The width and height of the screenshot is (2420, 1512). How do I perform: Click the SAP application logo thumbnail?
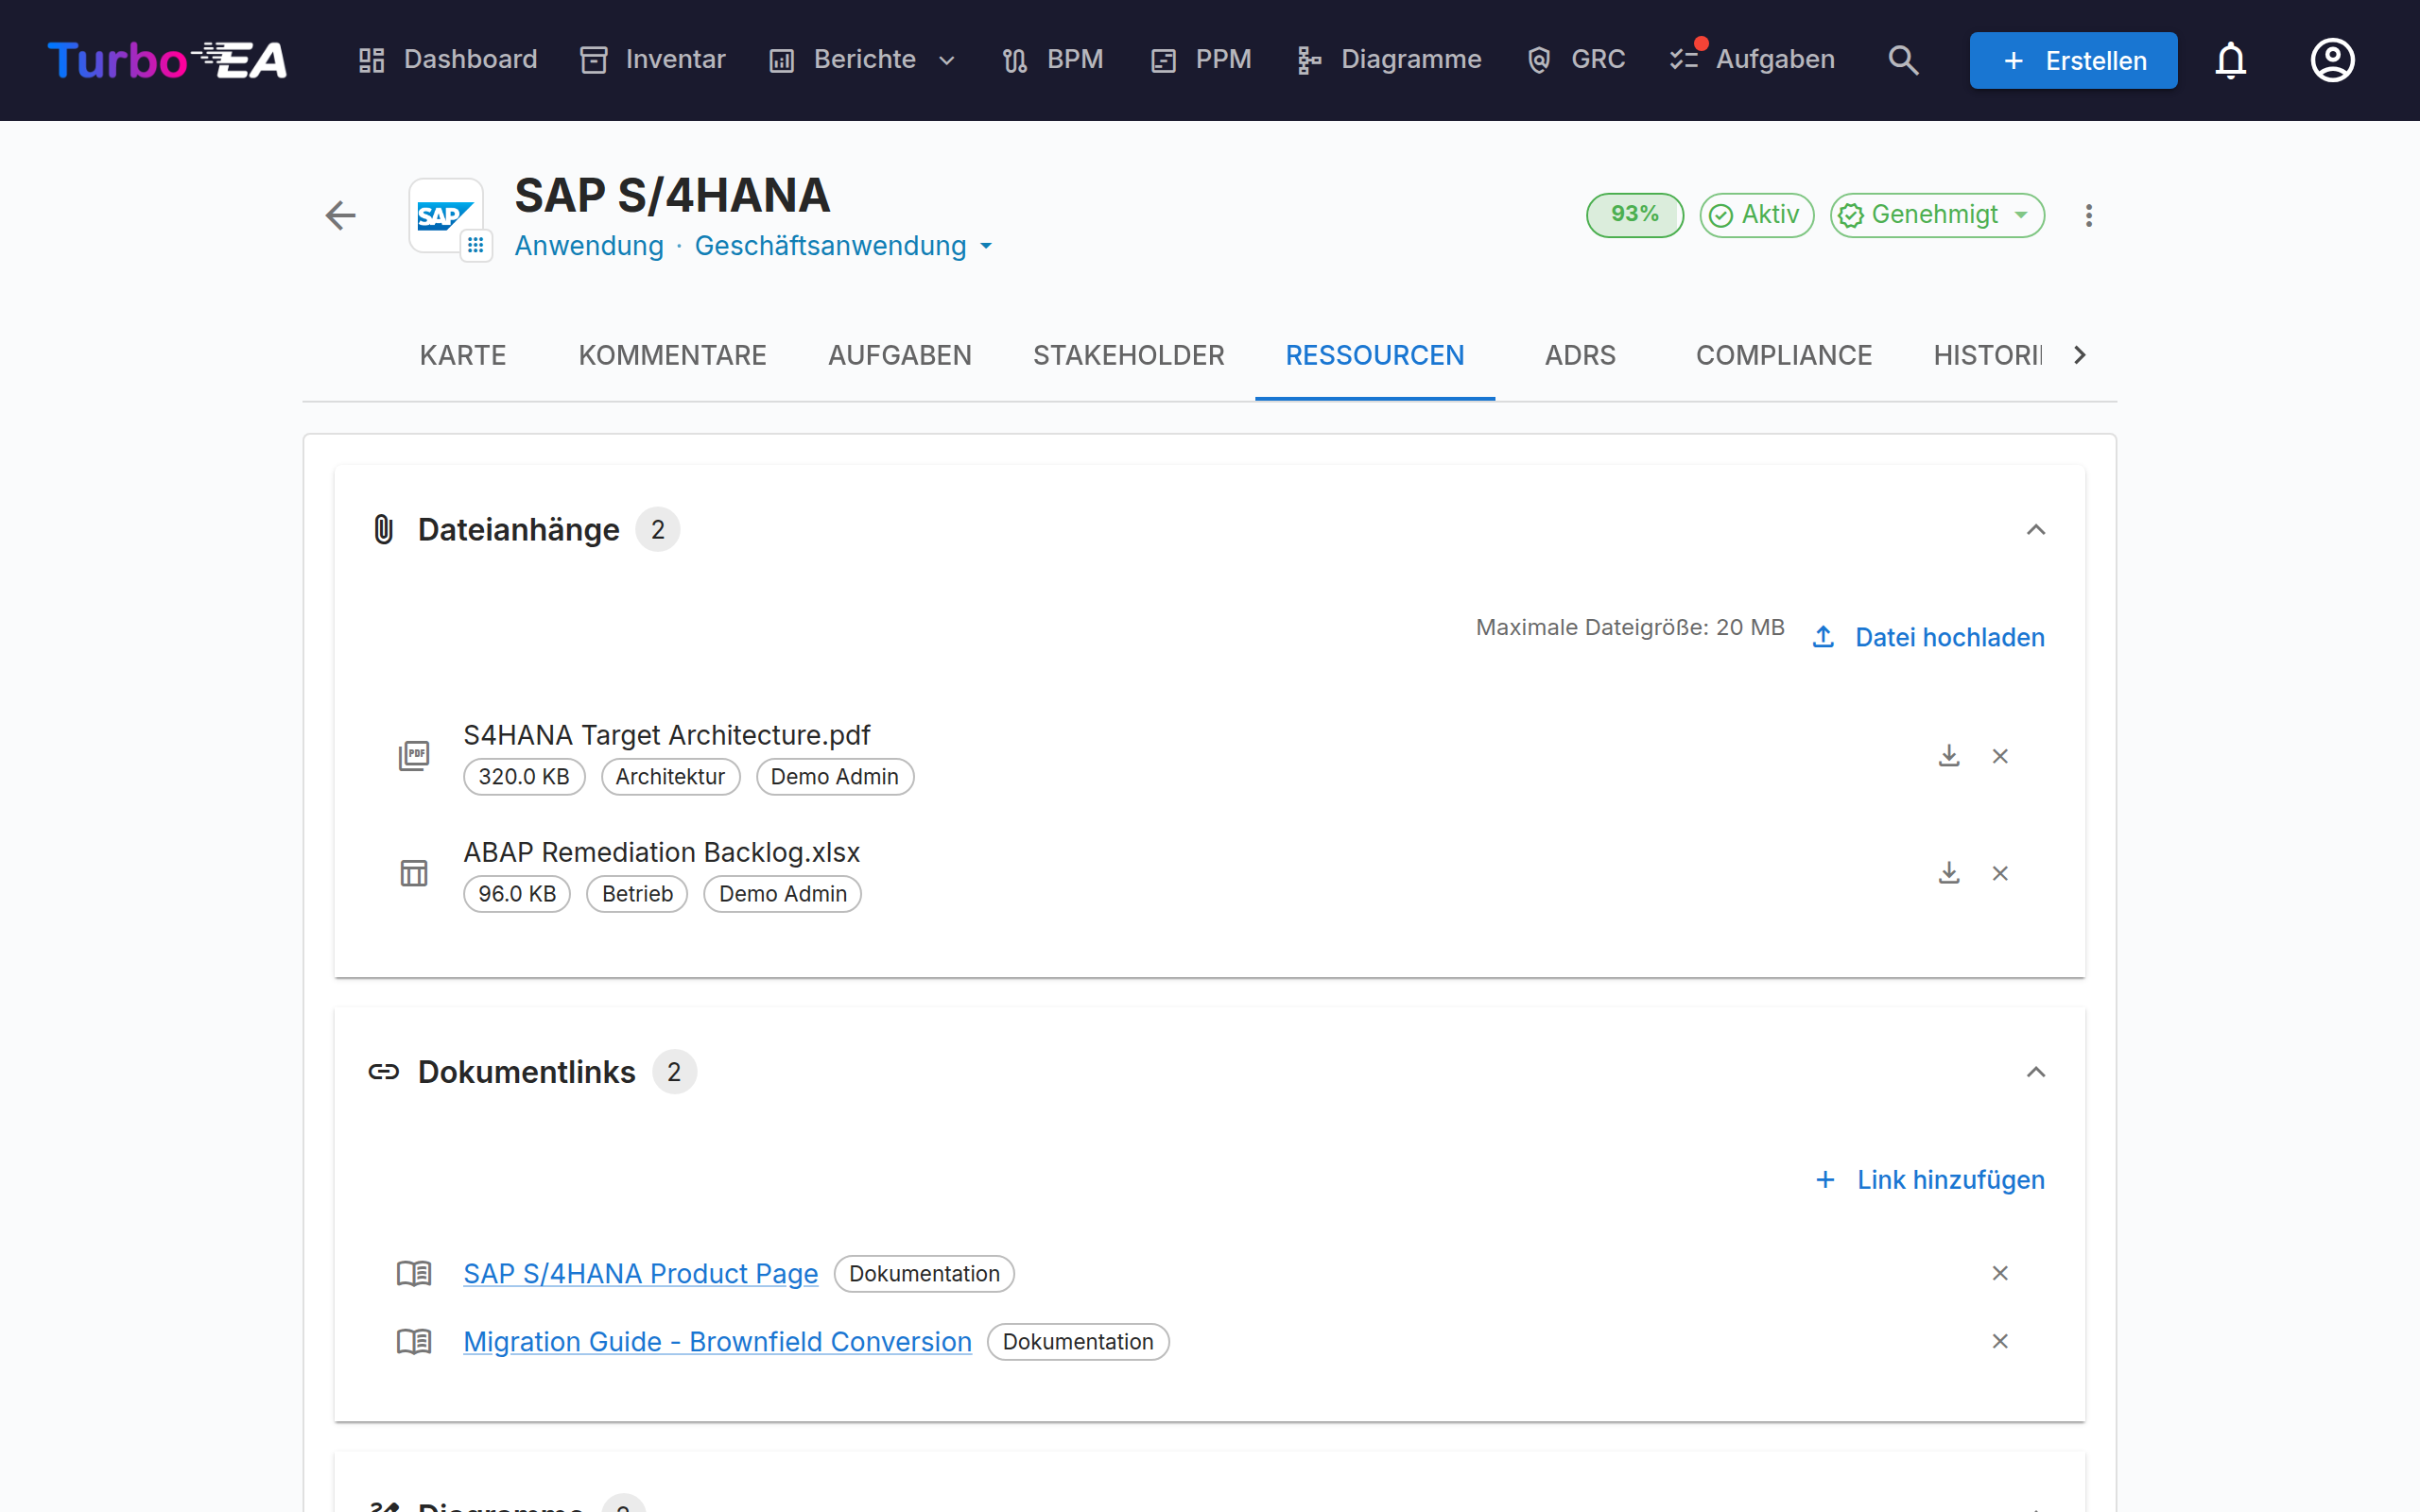(446, 215)
